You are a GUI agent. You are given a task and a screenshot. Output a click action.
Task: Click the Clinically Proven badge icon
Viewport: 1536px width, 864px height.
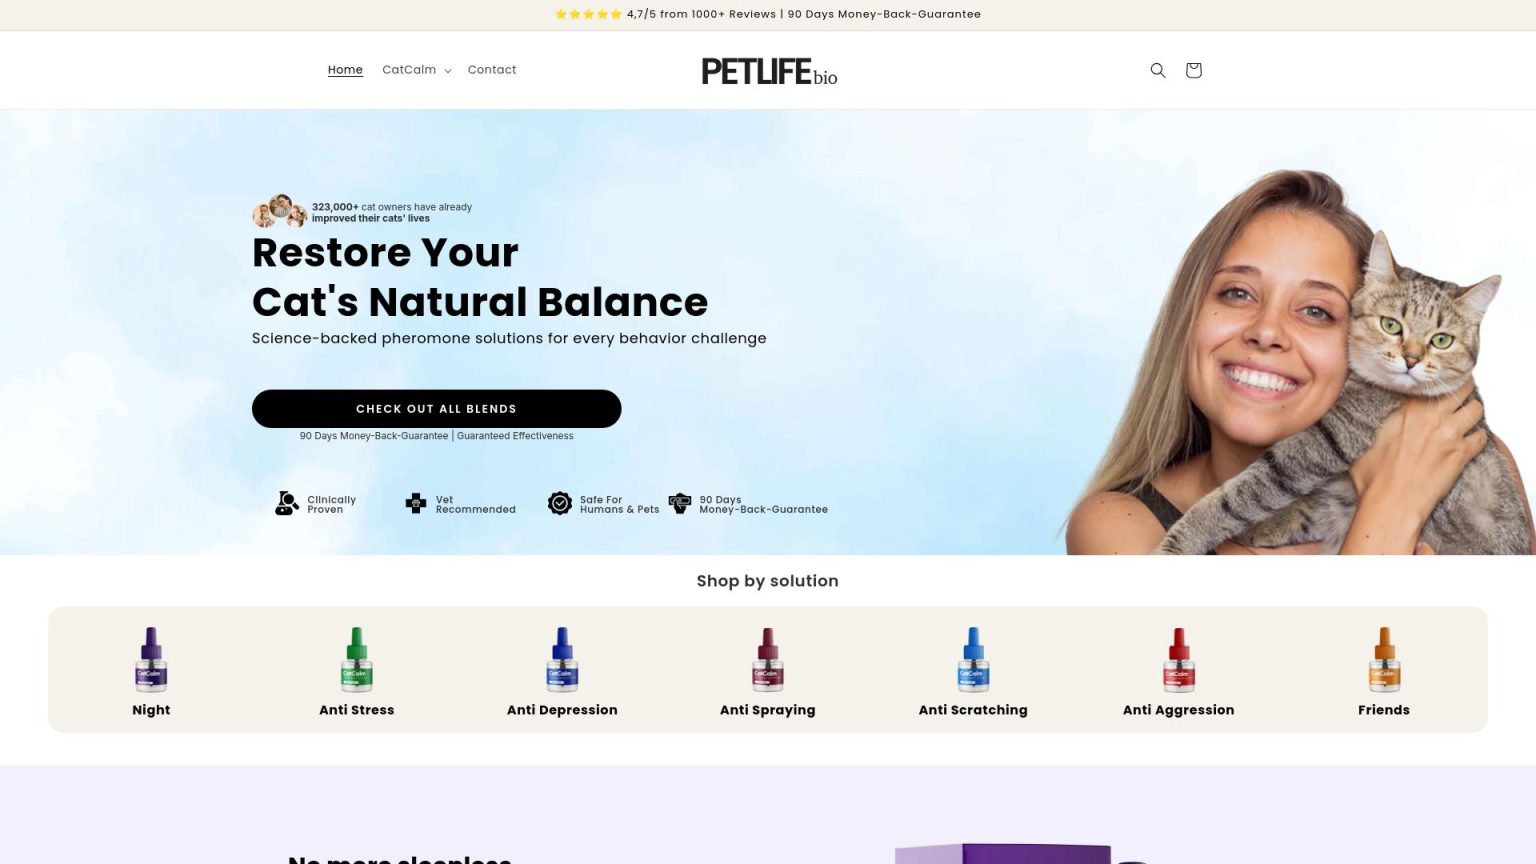click(x=287, y=503)
